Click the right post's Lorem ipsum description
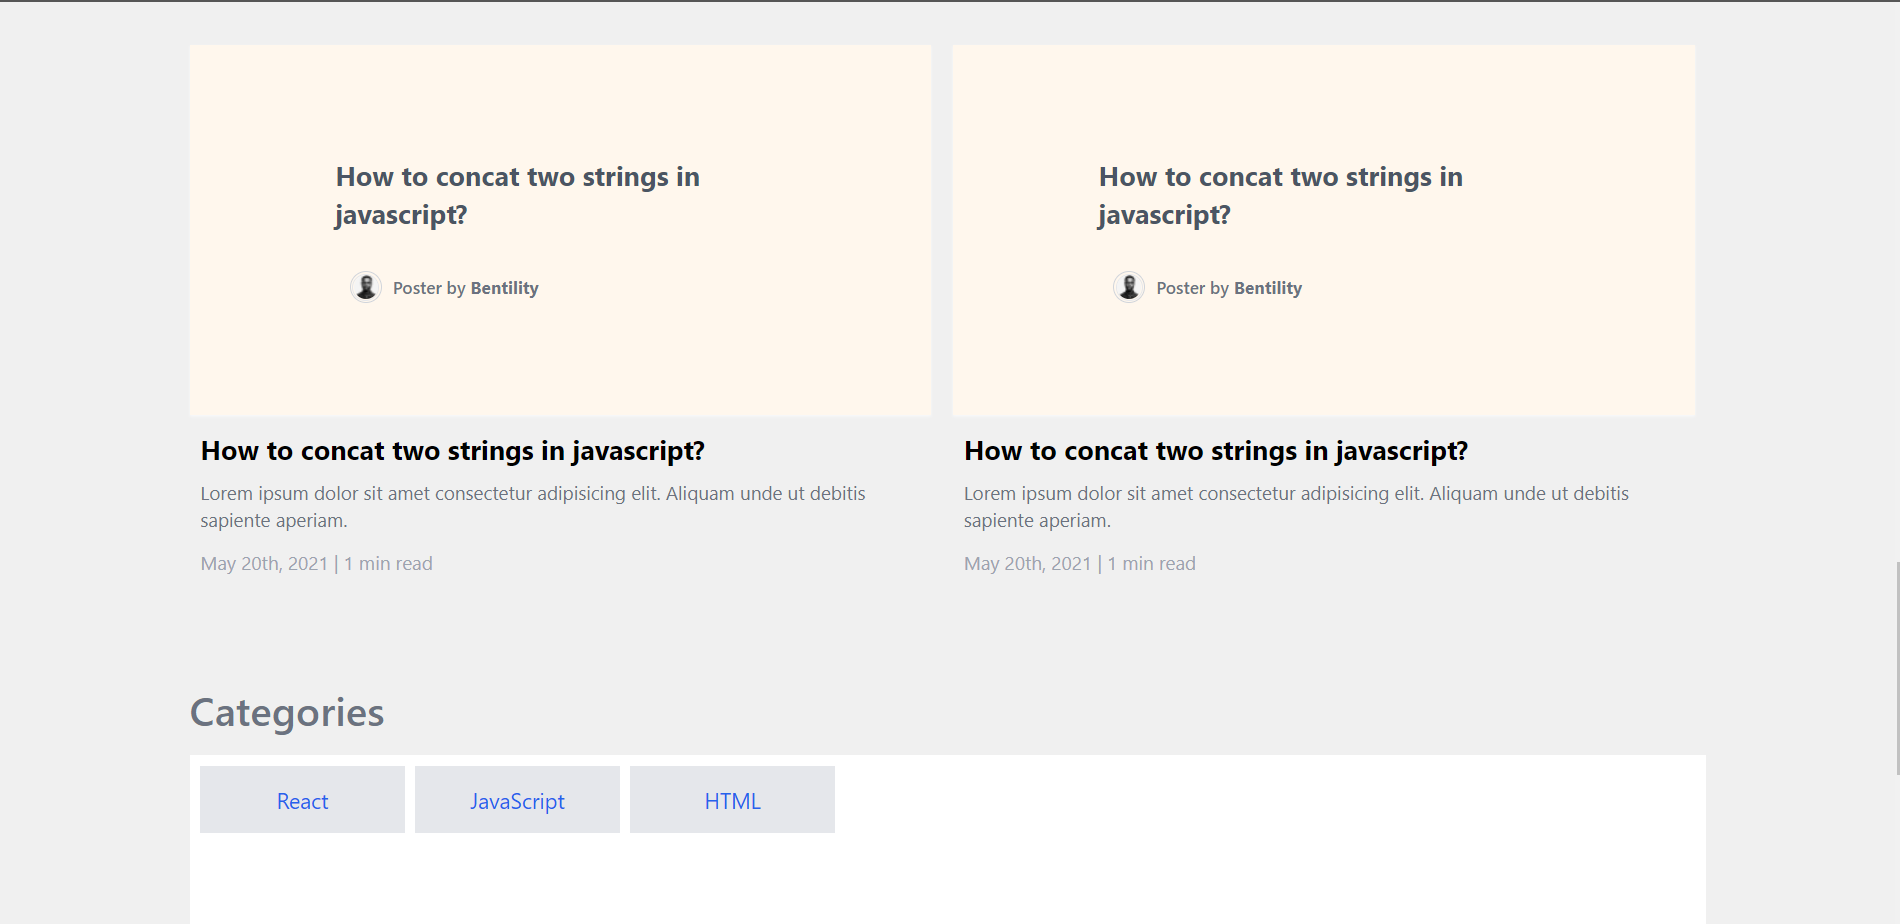This screenshot has width=1900, height=924. (x=1295, y=506)
